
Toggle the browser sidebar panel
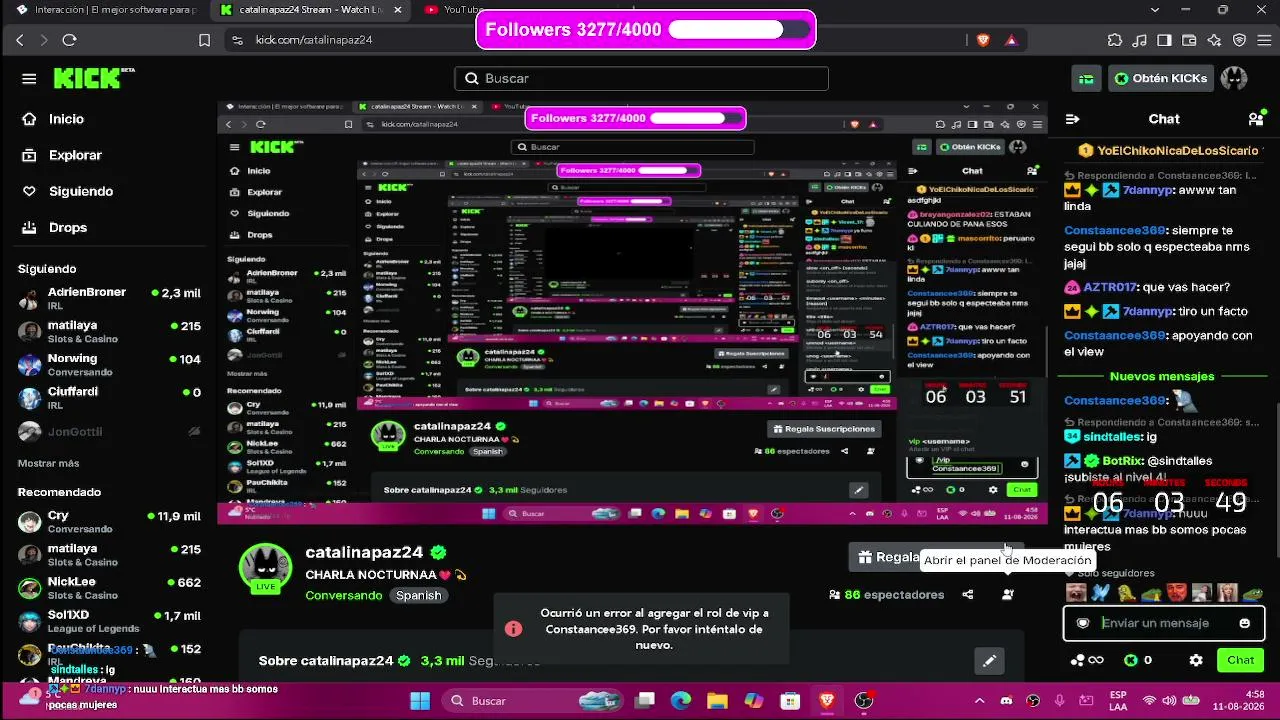1164,40
